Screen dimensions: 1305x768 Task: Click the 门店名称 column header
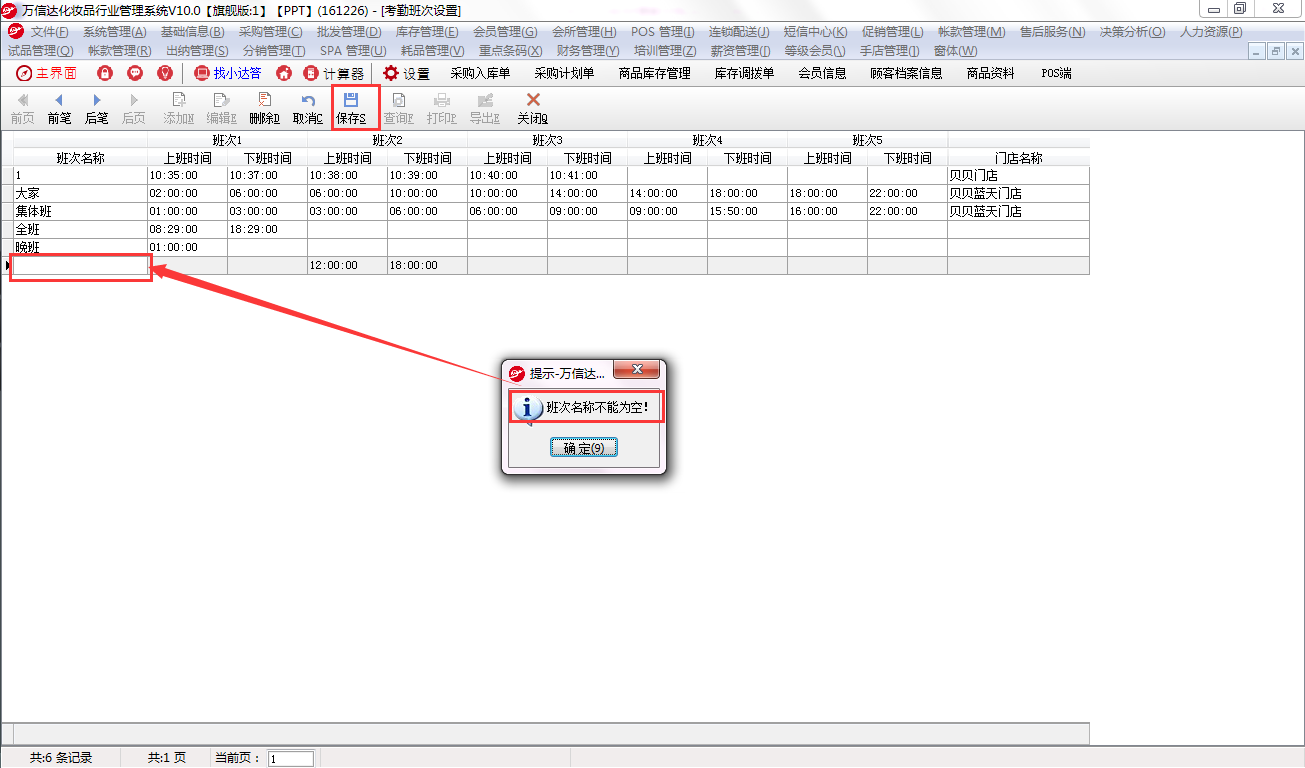point(1018,158)
